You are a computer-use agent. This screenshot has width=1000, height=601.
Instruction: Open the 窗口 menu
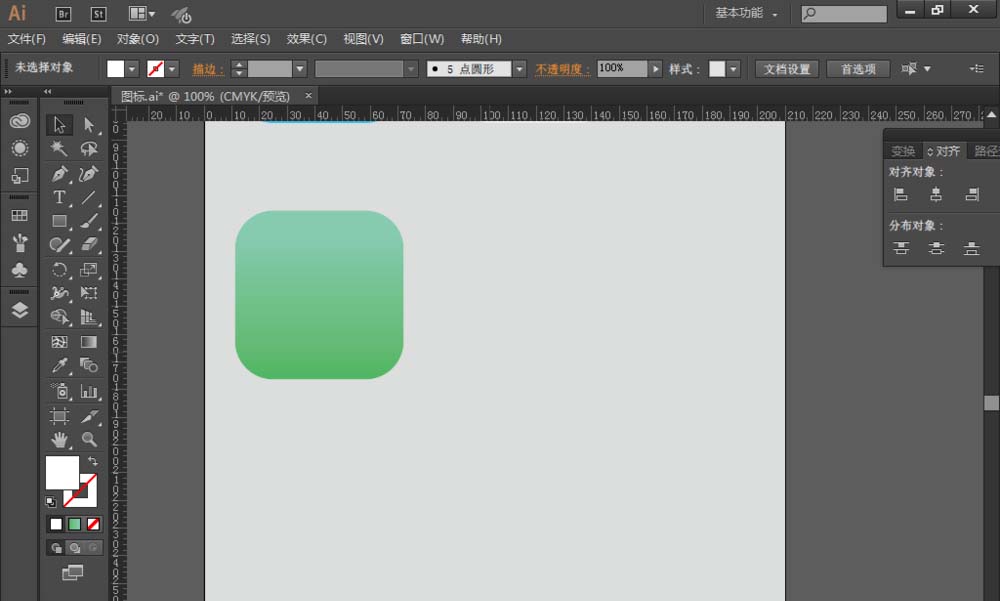(421, 38)
